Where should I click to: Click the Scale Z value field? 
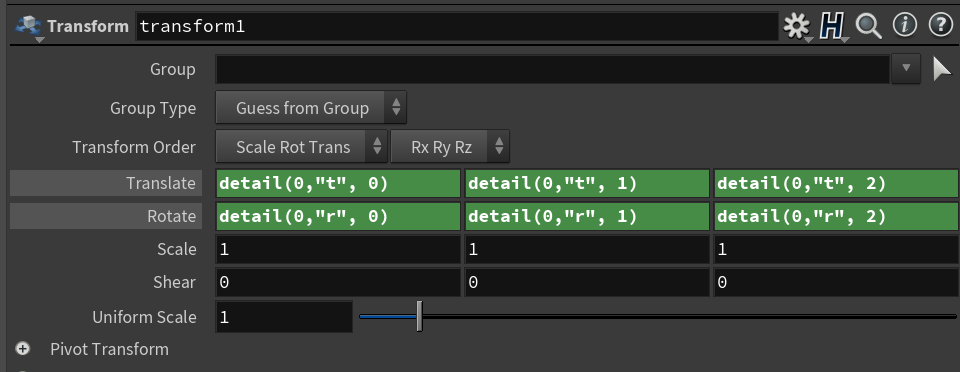tap(836, 250)
